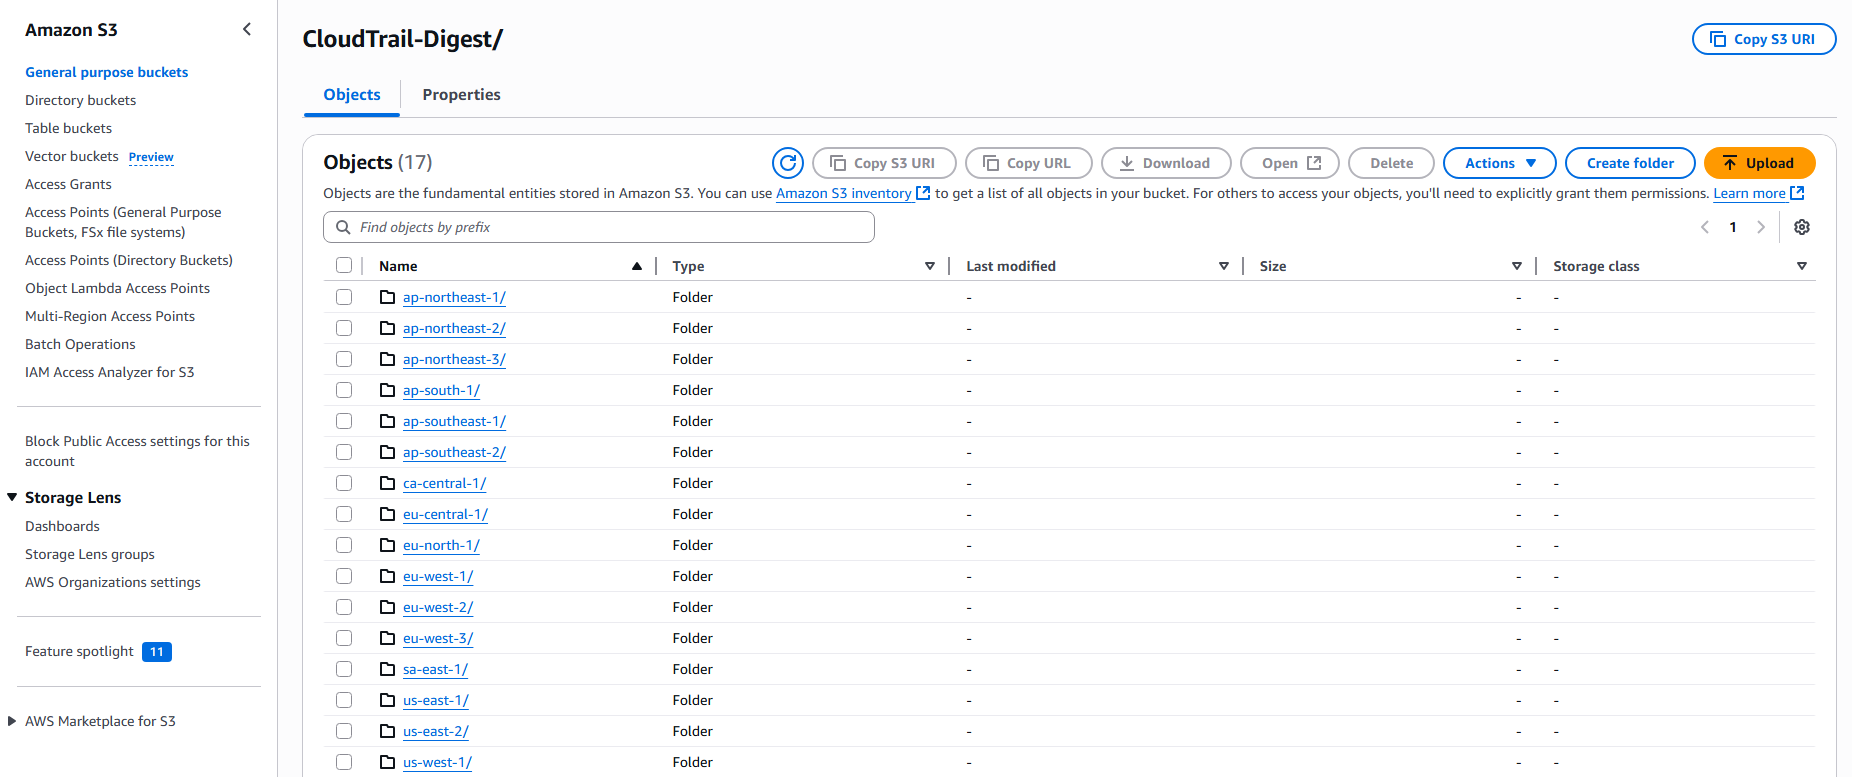The height and width of the screenshot is (777, 1852).
Task: Click the folder icon for eu-central-1/
Action: 388,514
